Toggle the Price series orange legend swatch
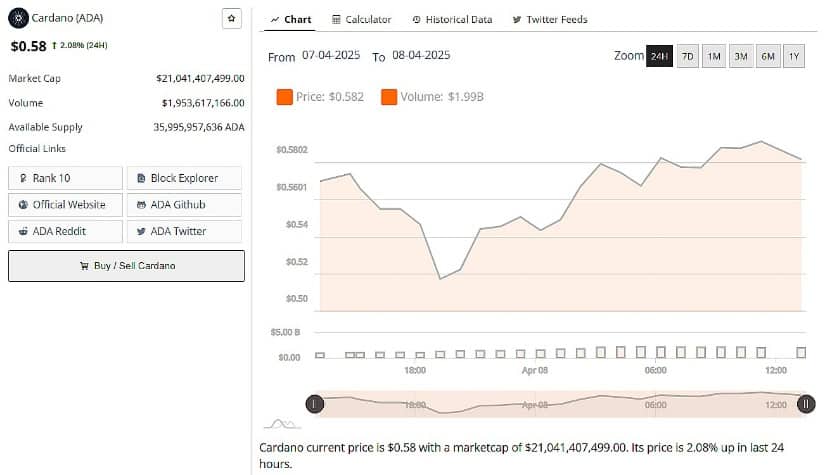This screenshot has width=825, height=475. tap(285, 97)
